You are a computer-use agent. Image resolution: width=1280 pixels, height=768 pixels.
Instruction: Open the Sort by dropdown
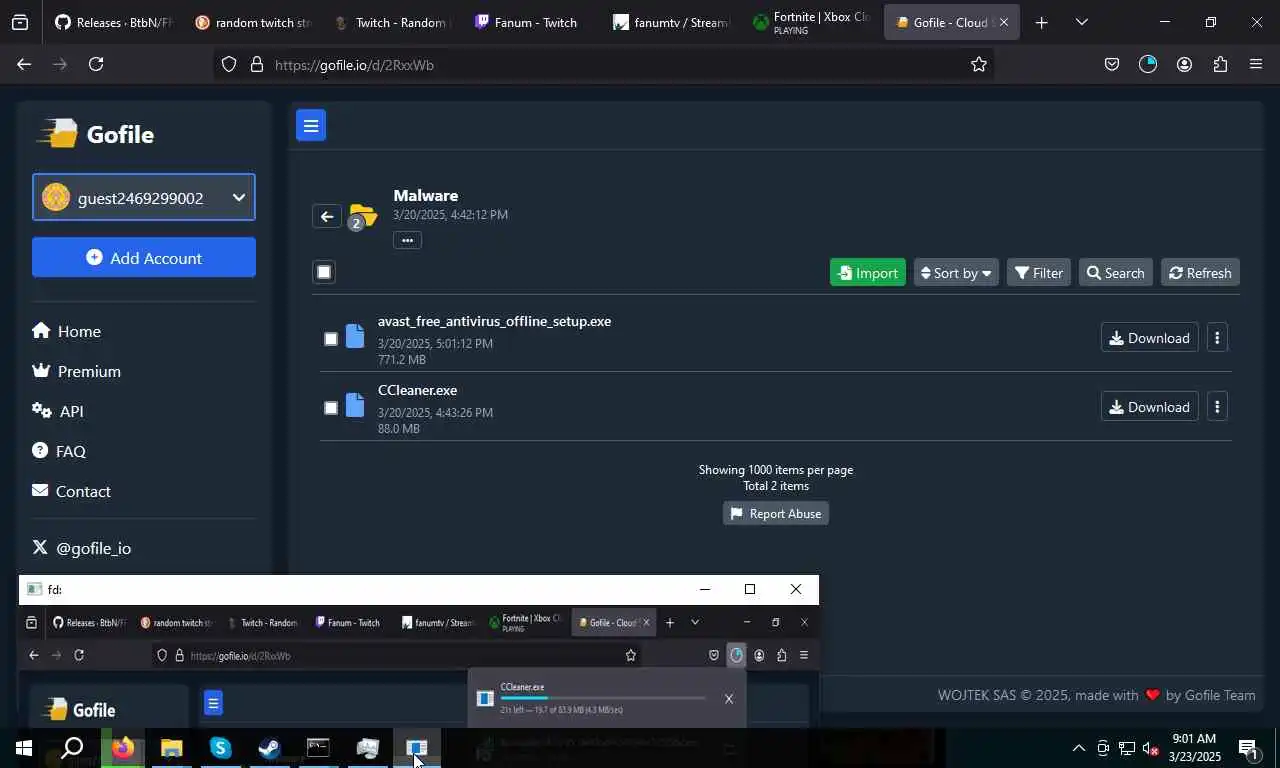pyautogui.click(x=956, y=273)
